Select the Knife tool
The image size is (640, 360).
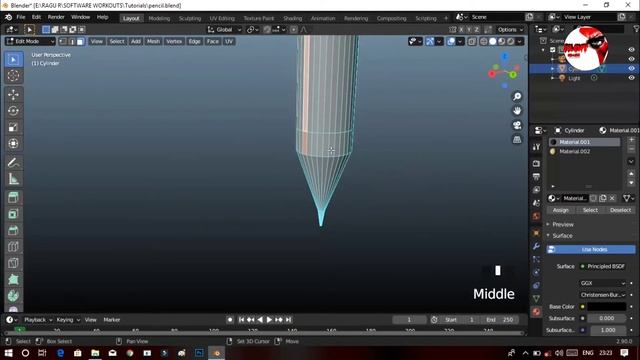tap(13, 263)
